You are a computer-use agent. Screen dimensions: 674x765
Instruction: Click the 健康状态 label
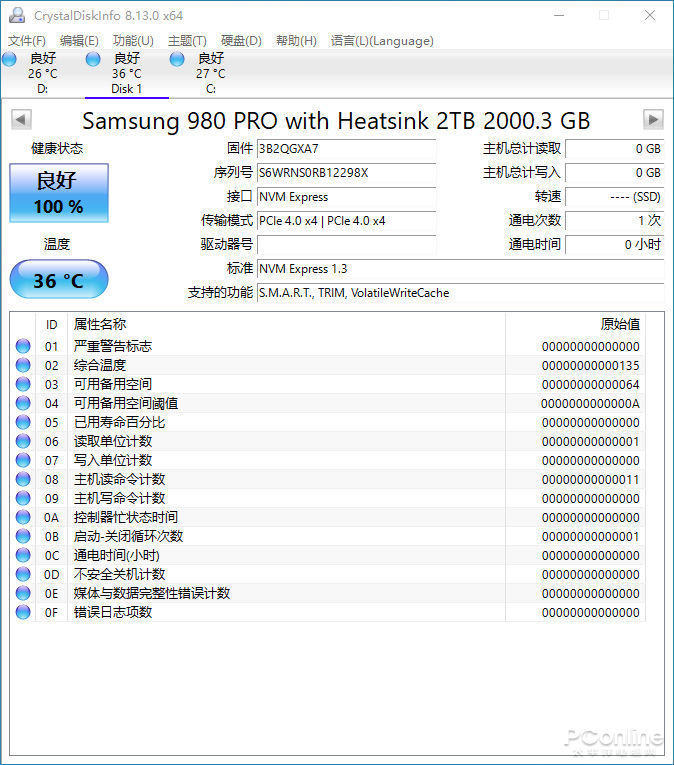click(x=57, y=148)
